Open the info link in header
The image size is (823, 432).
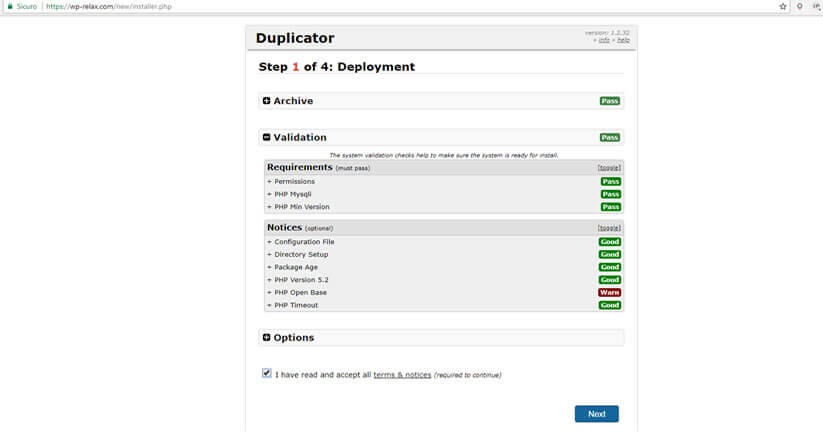[604, 40]
